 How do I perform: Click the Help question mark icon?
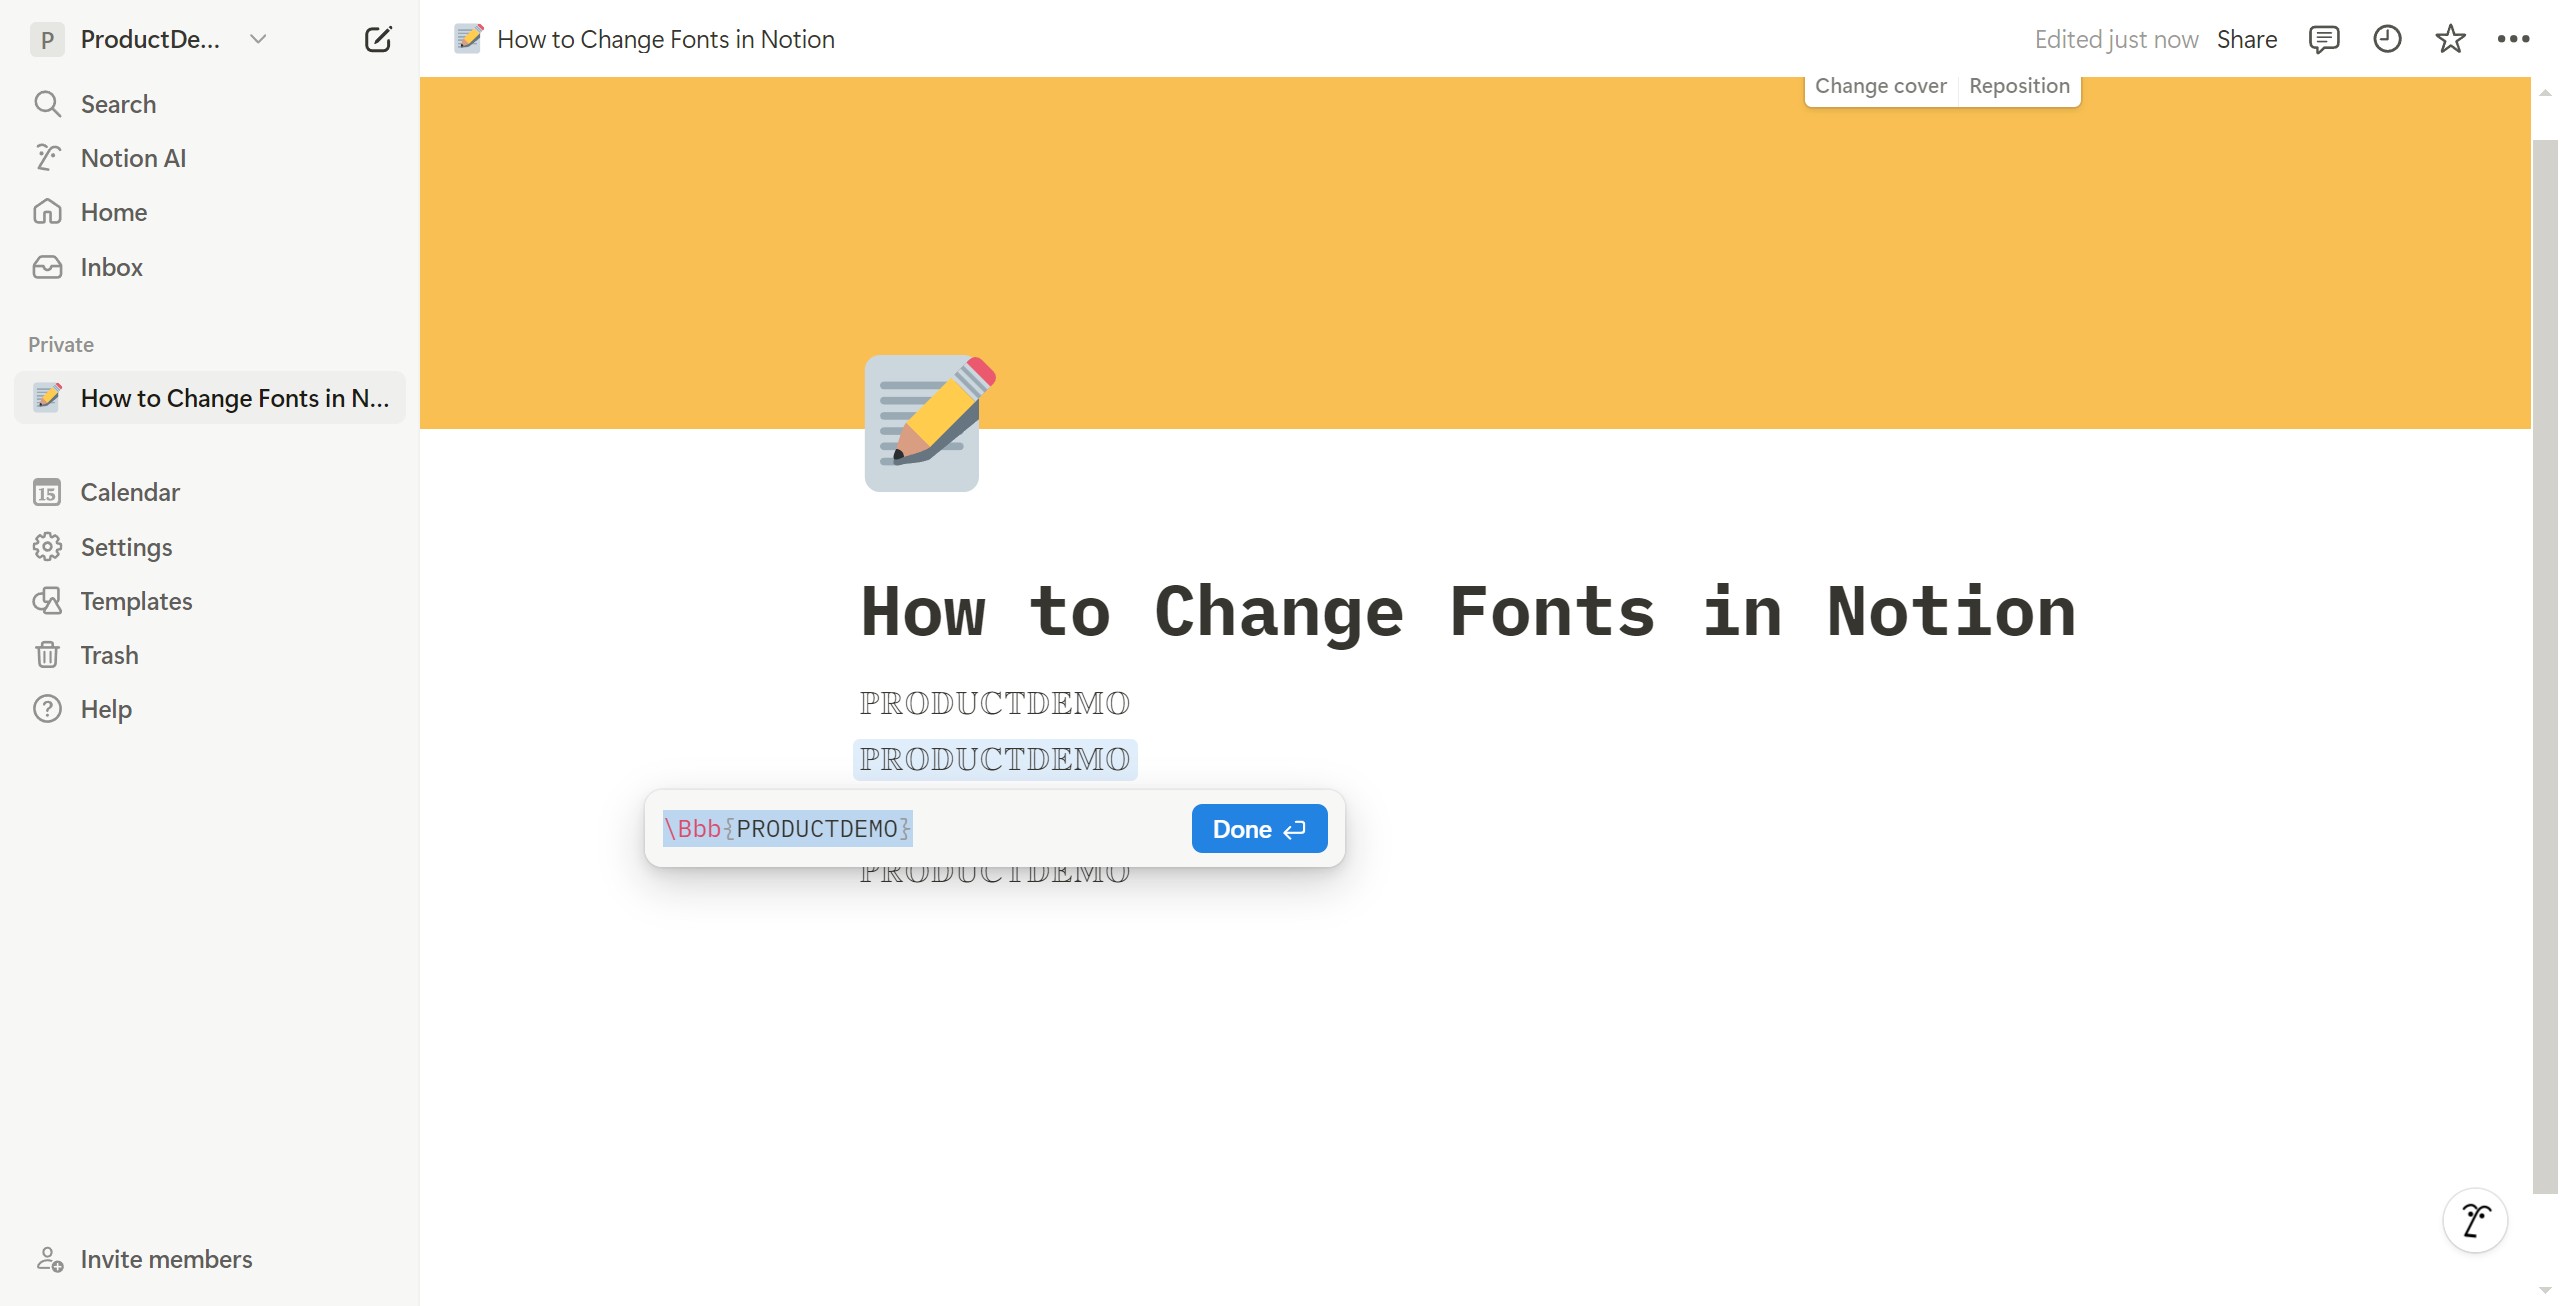coord(47,709)
